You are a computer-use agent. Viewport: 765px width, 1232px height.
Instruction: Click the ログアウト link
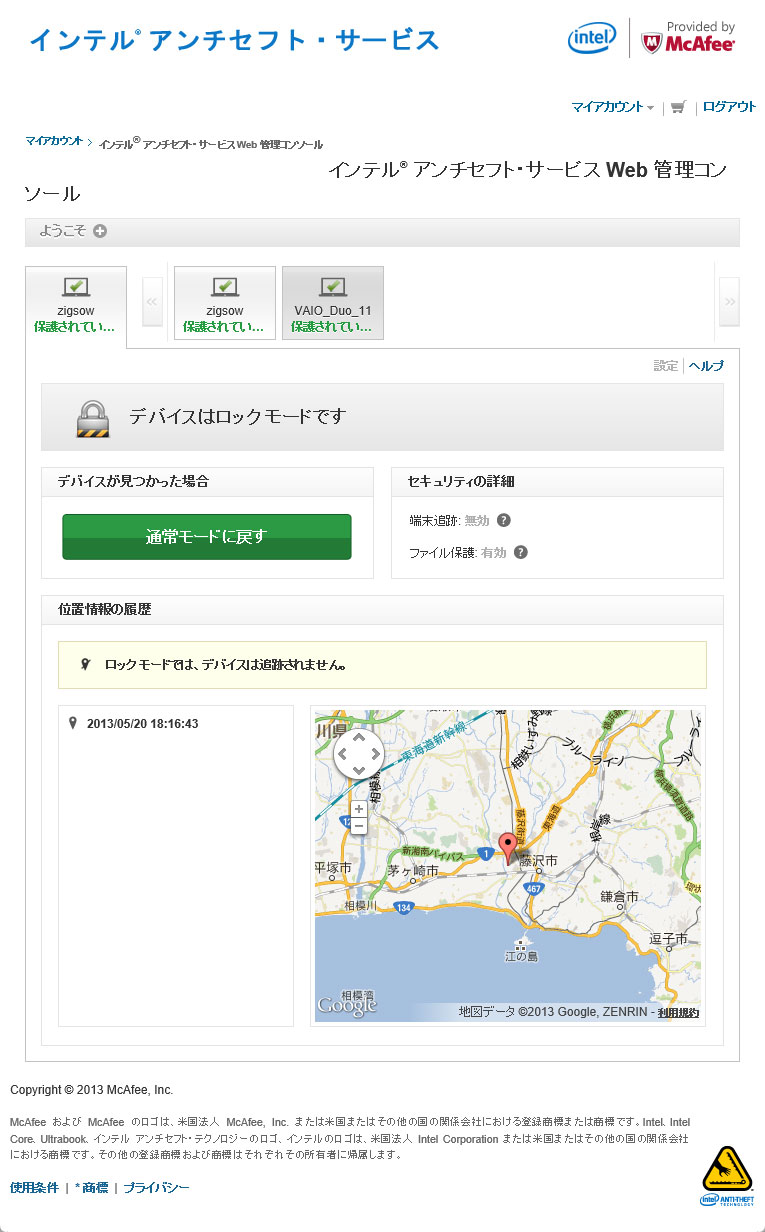pyautogui.click(x=729, y=107)
